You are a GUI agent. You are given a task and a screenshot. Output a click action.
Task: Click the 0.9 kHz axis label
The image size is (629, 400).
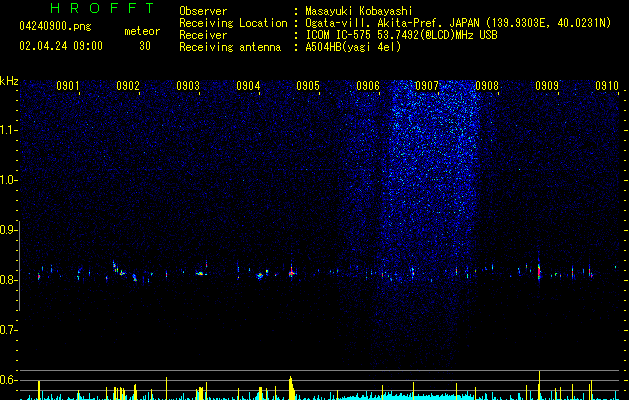(x=8, y=230)
